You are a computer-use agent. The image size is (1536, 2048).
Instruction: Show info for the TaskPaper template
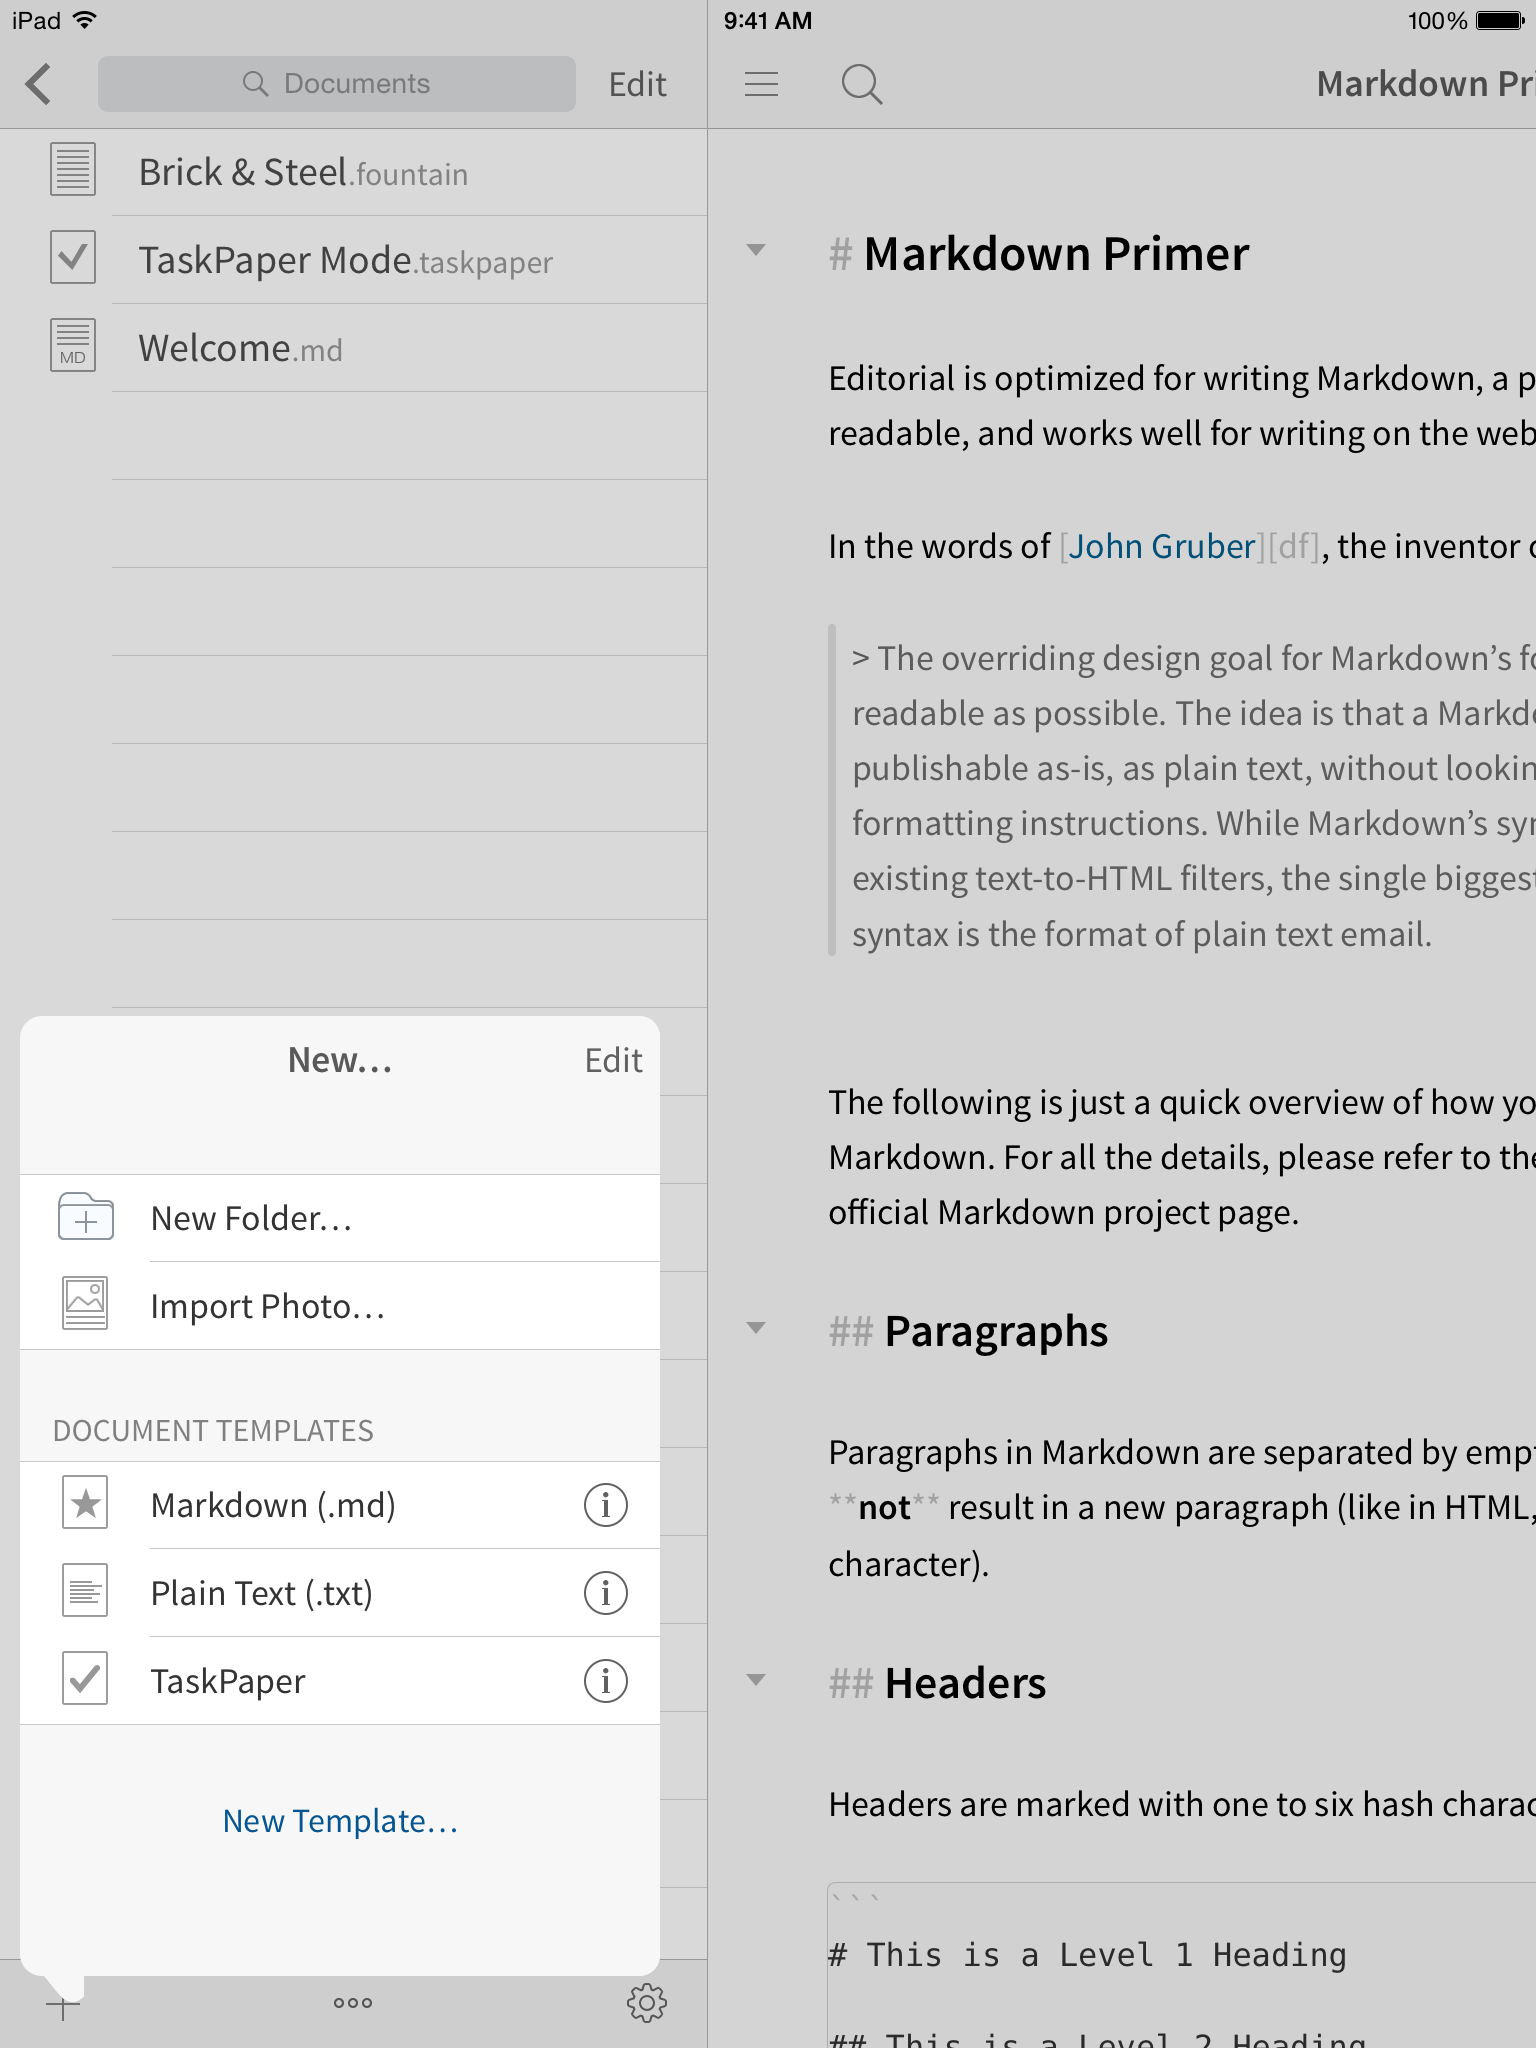[605, 1681]
